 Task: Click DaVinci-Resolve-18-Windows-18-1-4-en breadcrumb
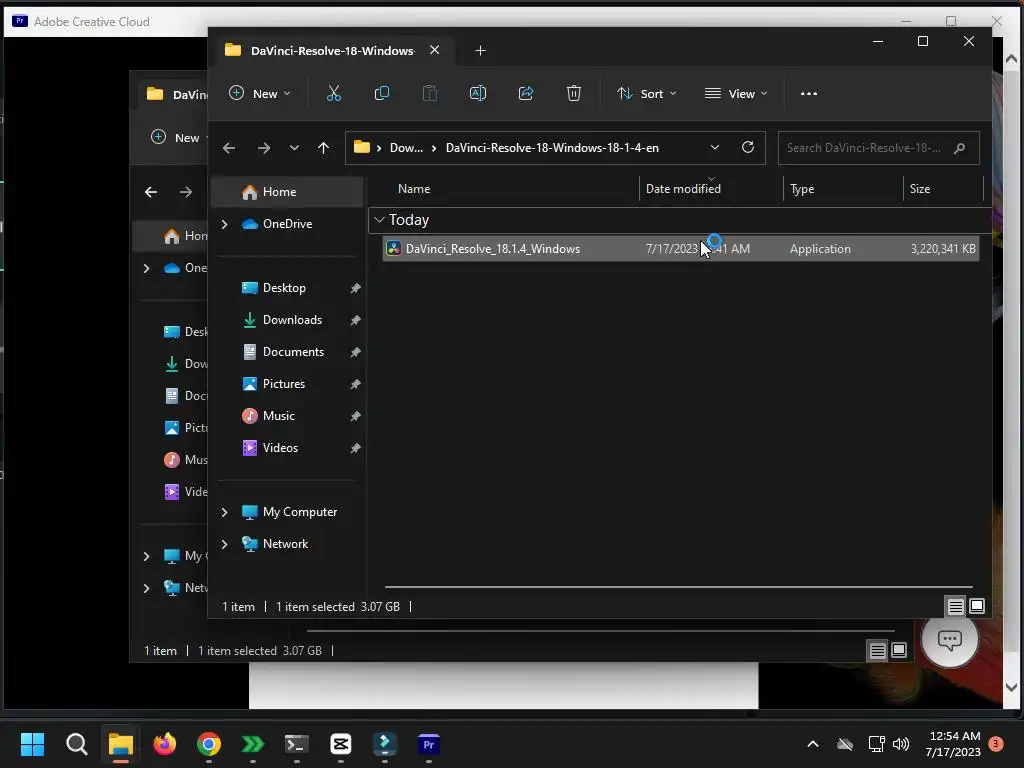[x=552, y=148]
